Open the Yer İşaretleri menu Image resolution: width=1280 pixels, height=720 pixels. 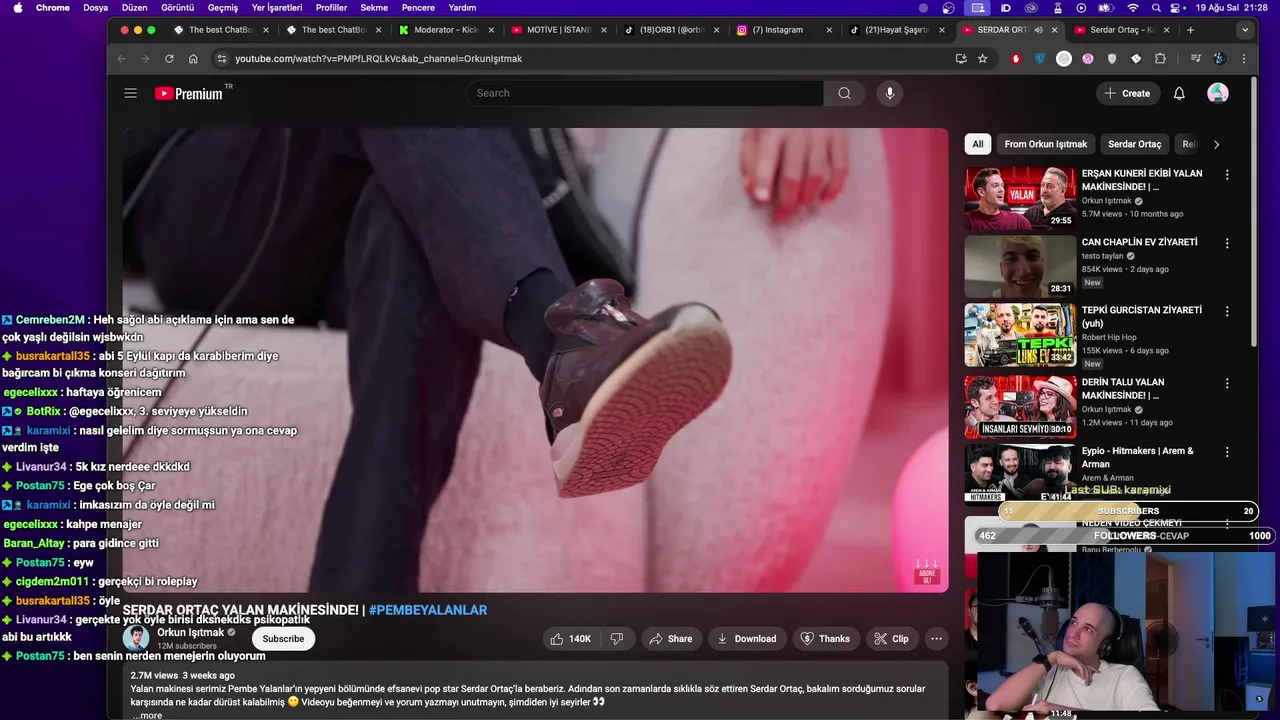pos(277,8)
